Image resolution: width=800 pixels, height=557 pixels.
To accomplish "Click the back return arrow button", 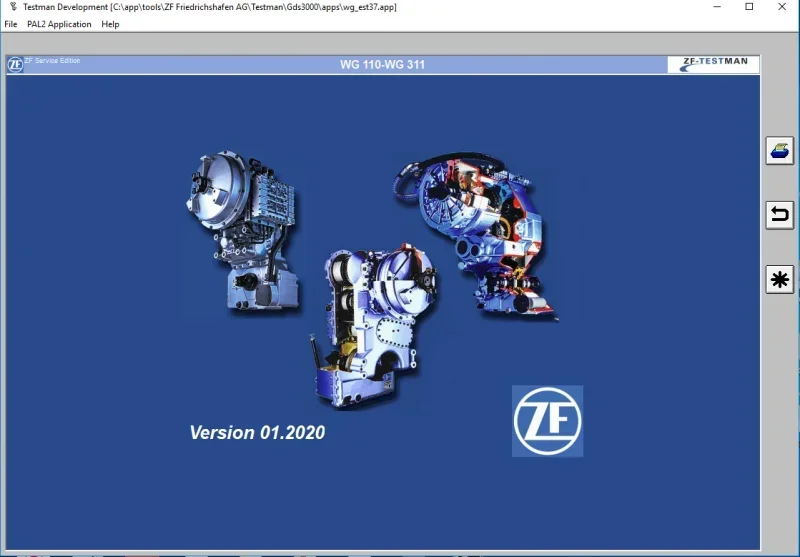I will 780,215.
